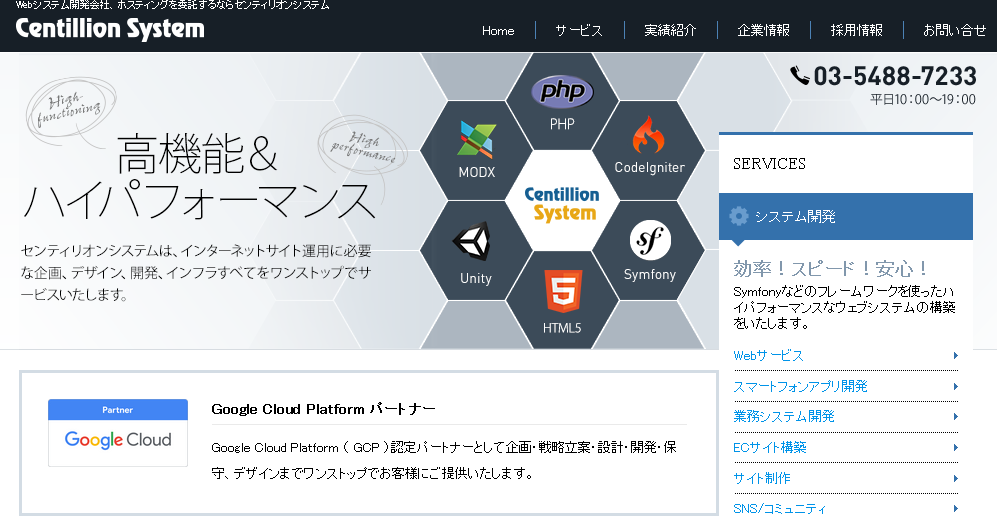Click 高機能& hero headline

pos(197,154)
